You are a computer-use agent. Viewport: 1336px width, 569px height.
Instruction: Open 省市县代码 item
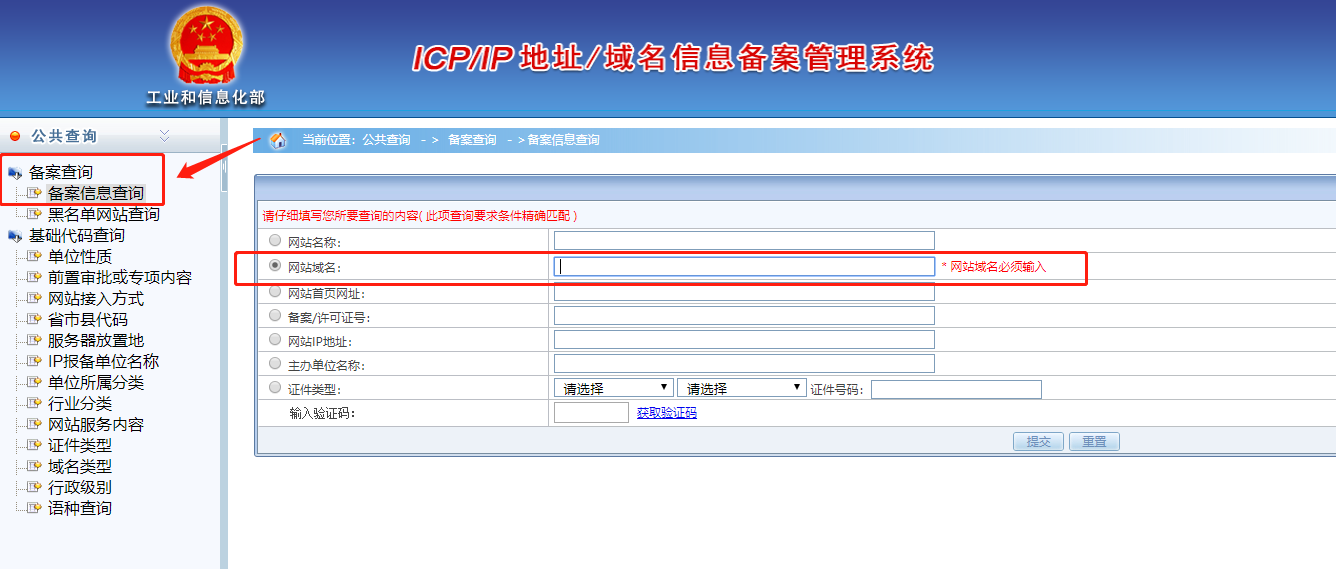pos(88,320)
